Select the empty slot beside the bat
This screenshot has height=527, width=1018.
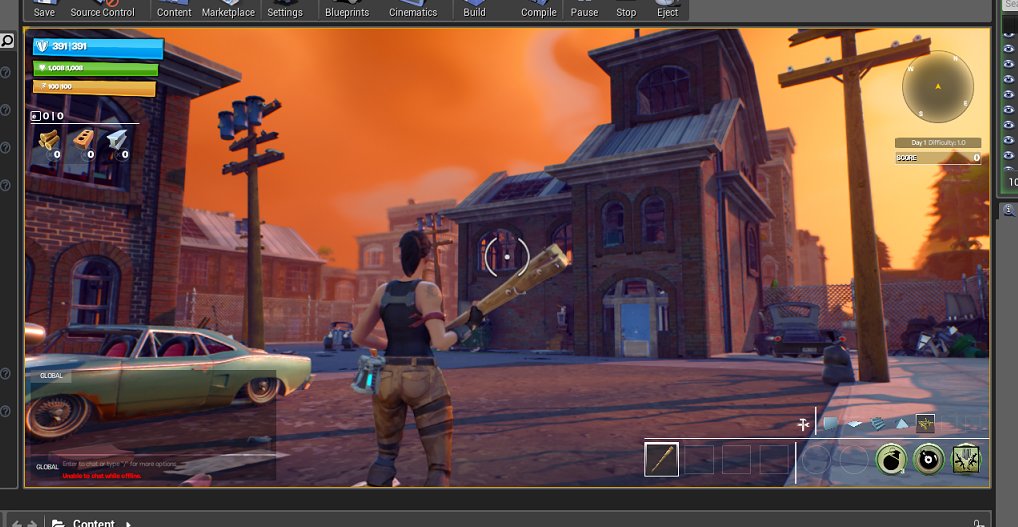tap(699, 460)
